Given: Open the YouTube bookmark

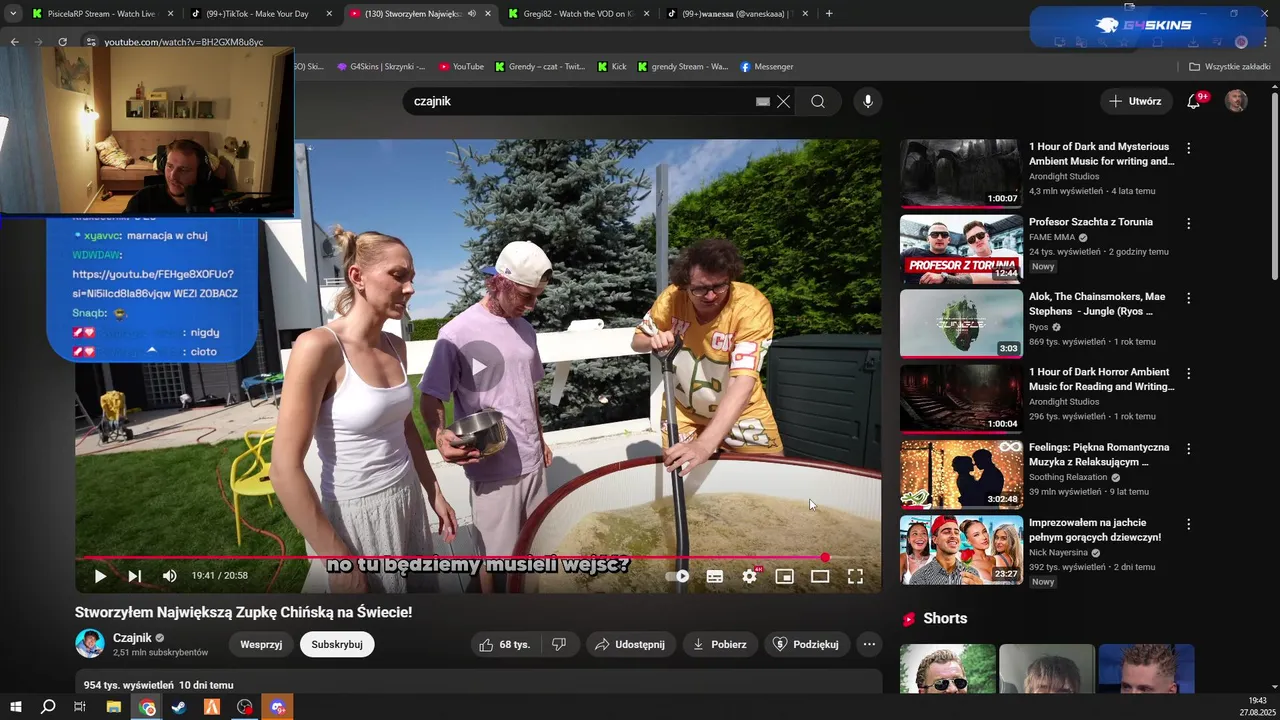Looking at the screenshot, I should point(461,67).
